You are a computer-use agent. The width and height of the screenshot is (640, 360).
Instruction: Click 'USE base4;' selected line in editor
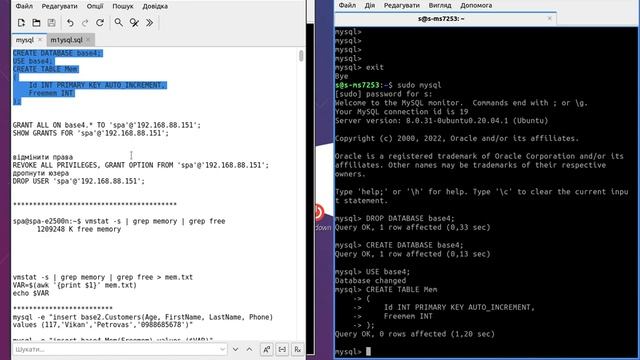pyautogui.click(x=33, y=61)
